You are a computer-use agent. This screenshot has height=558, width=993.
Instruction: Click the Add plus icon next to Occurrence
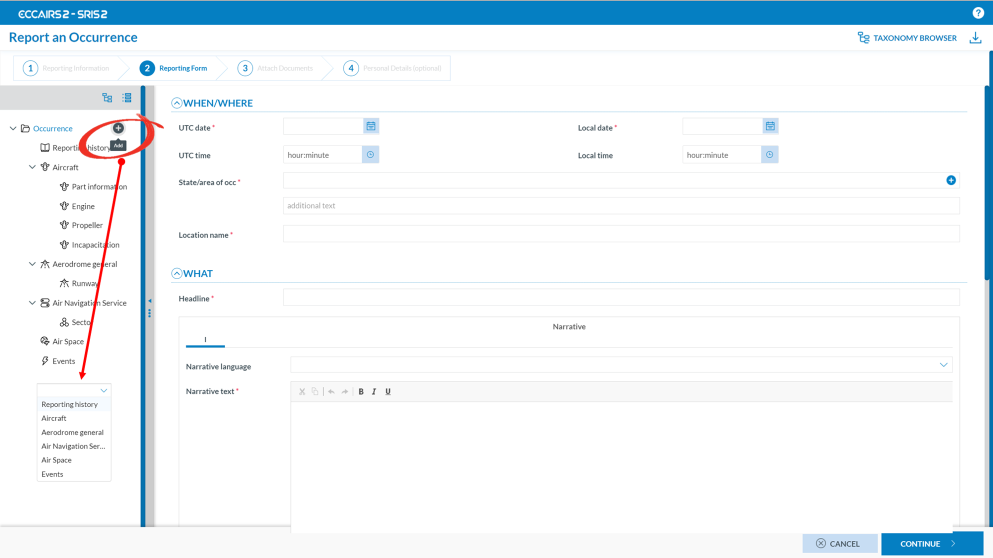click(118, 128)
